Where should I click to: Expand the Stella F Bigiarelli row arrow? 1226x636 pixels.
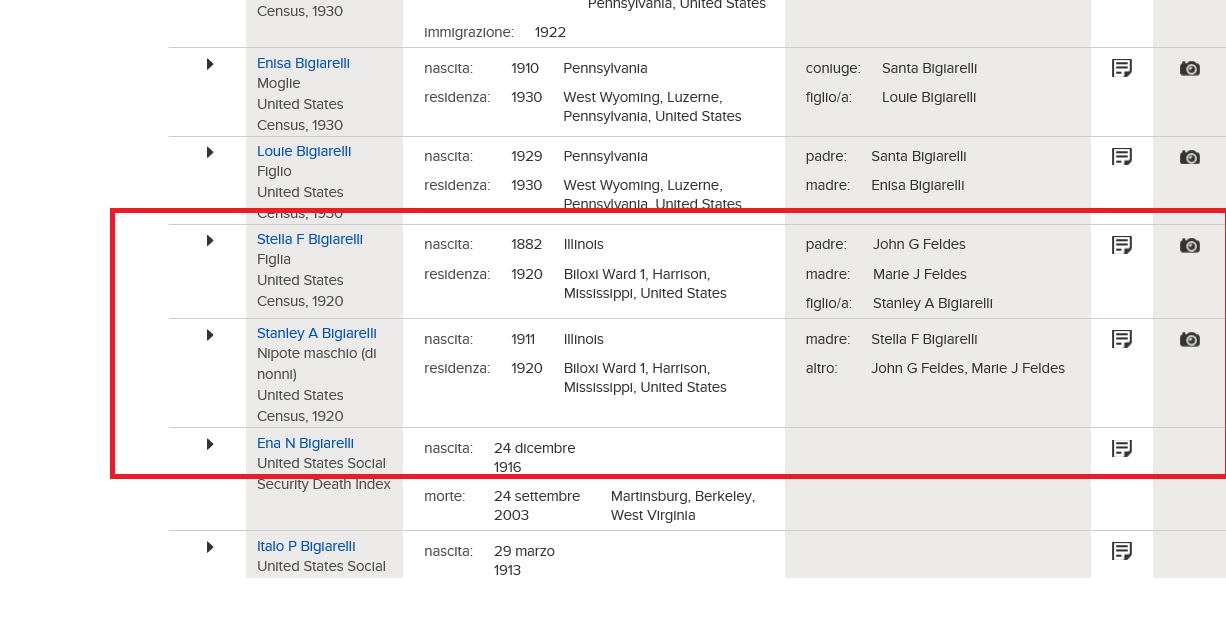(210, 240)
